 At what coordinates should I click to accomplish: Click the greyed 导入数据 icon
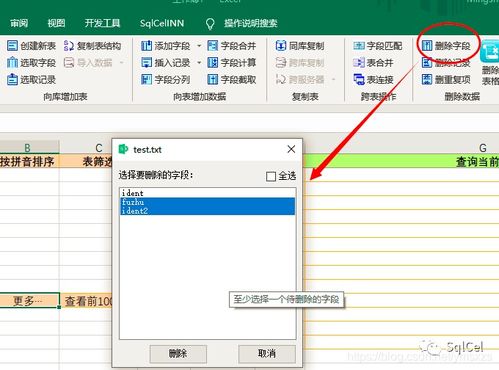(x=69, y=63)
